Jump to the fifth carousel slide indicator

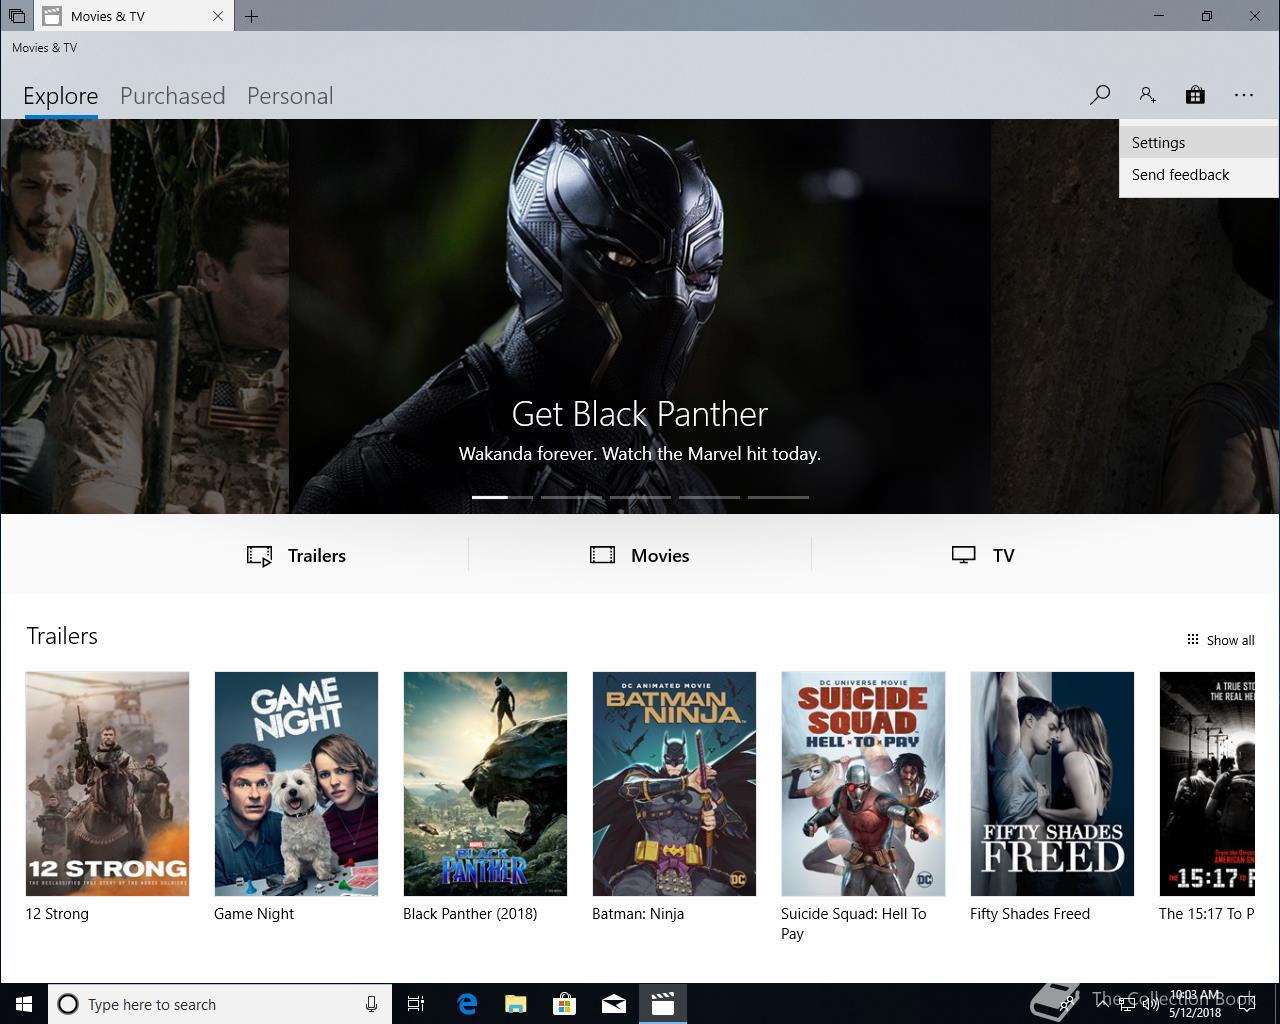click(778, 497)
